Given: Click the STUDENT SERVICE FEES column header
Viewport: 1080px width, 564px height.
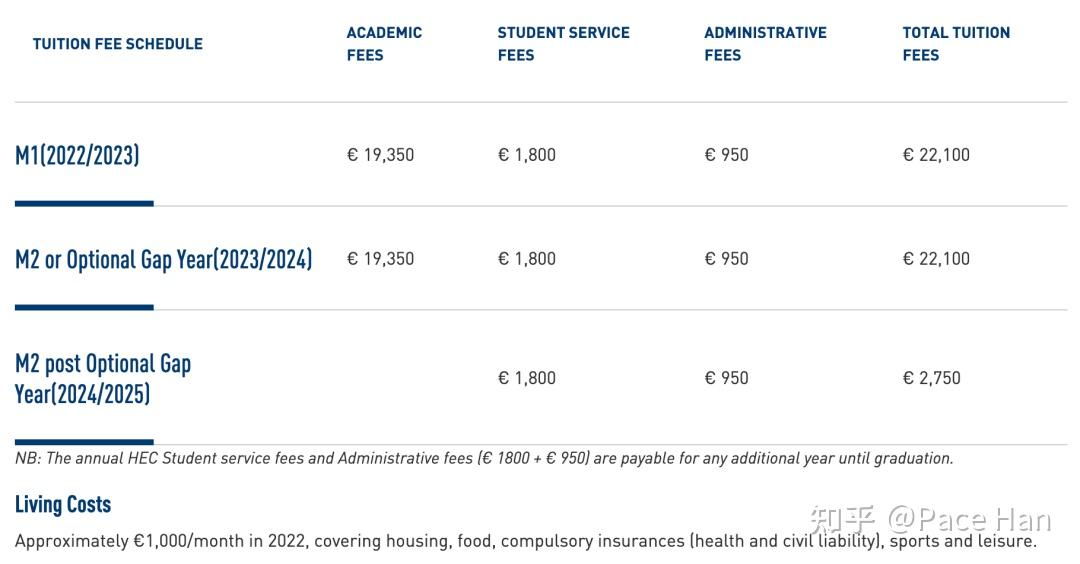Looking at the screenshot, I should click(x=563, y=44).
